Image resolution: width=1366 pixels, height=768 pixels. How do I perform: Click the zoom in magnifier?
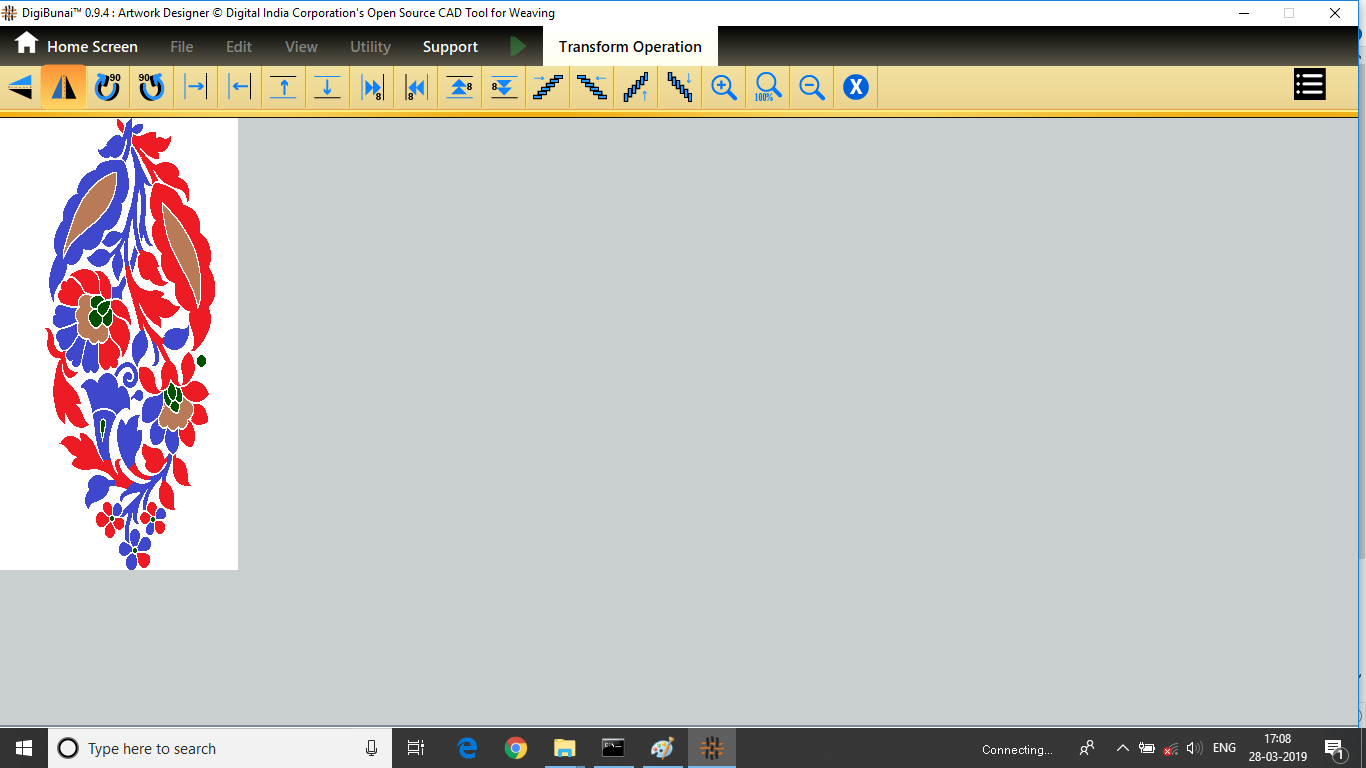(723, 87)
